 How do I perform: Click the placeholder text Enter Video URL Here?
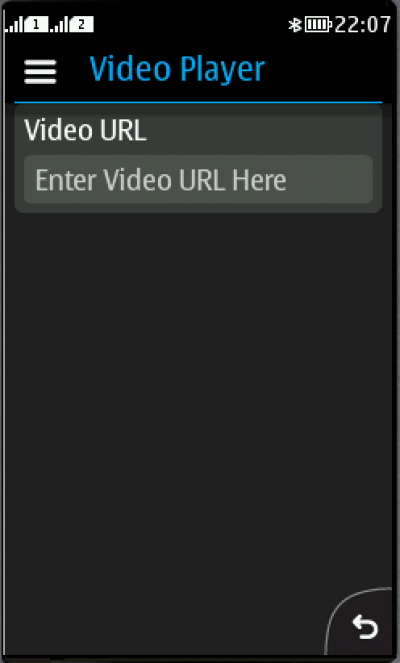pyautogui.click(x=161, y=180)
